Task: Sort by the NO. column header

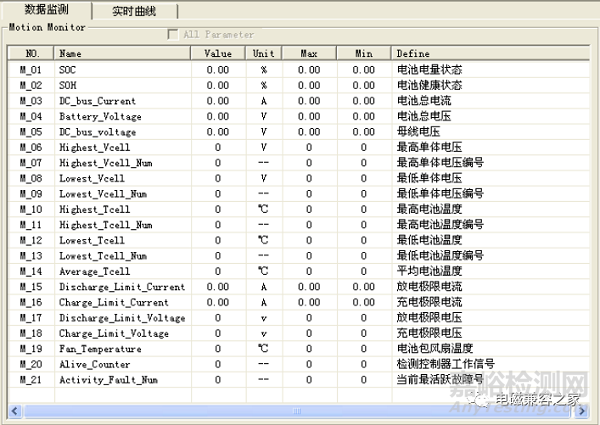Action: click(32, 53)
